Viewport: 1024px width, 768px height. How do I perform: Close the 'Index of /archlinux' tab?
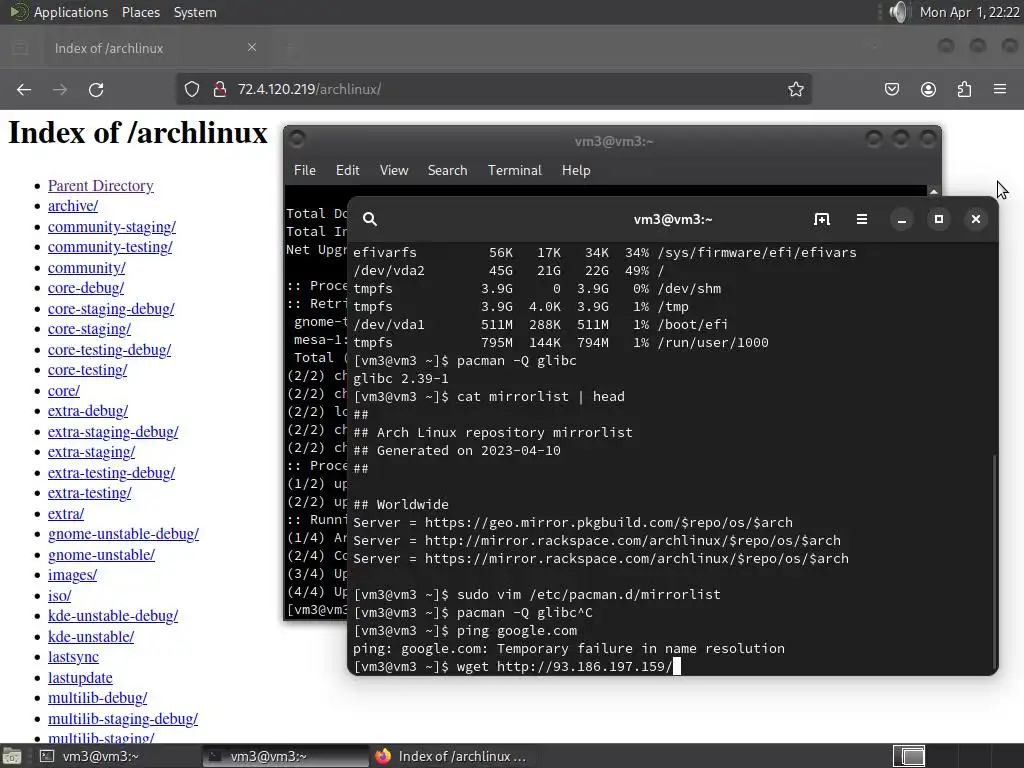click(x=251, y=47)
